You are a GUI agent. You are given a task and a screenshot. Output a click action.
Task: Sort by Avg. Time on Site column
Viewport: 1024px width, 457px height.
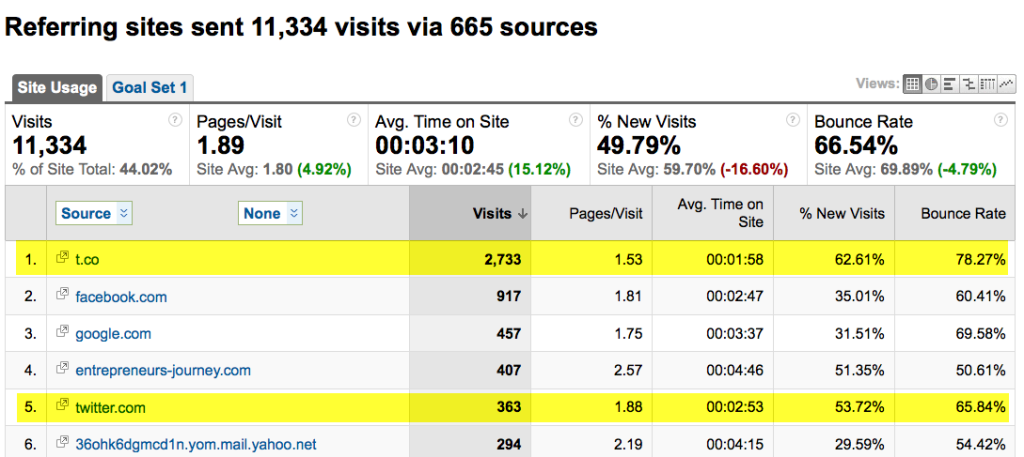point(712,213)
